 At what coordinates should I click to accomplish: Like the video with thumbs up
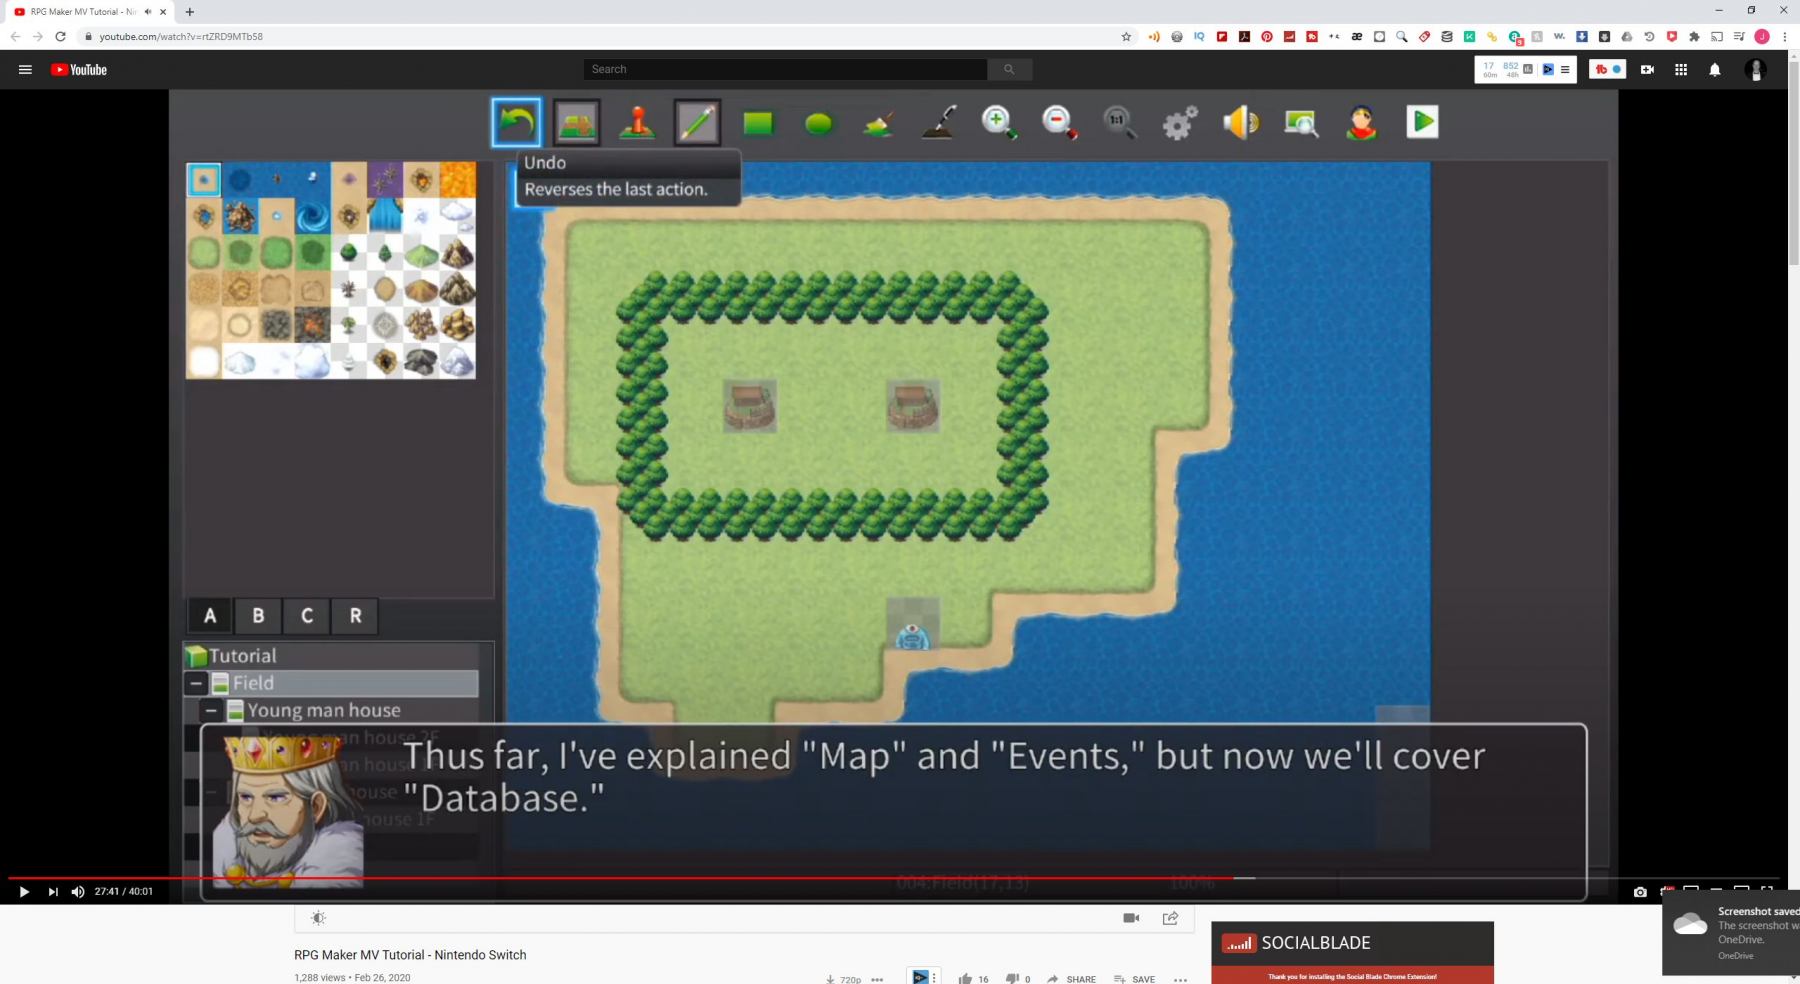coord(965,979)
